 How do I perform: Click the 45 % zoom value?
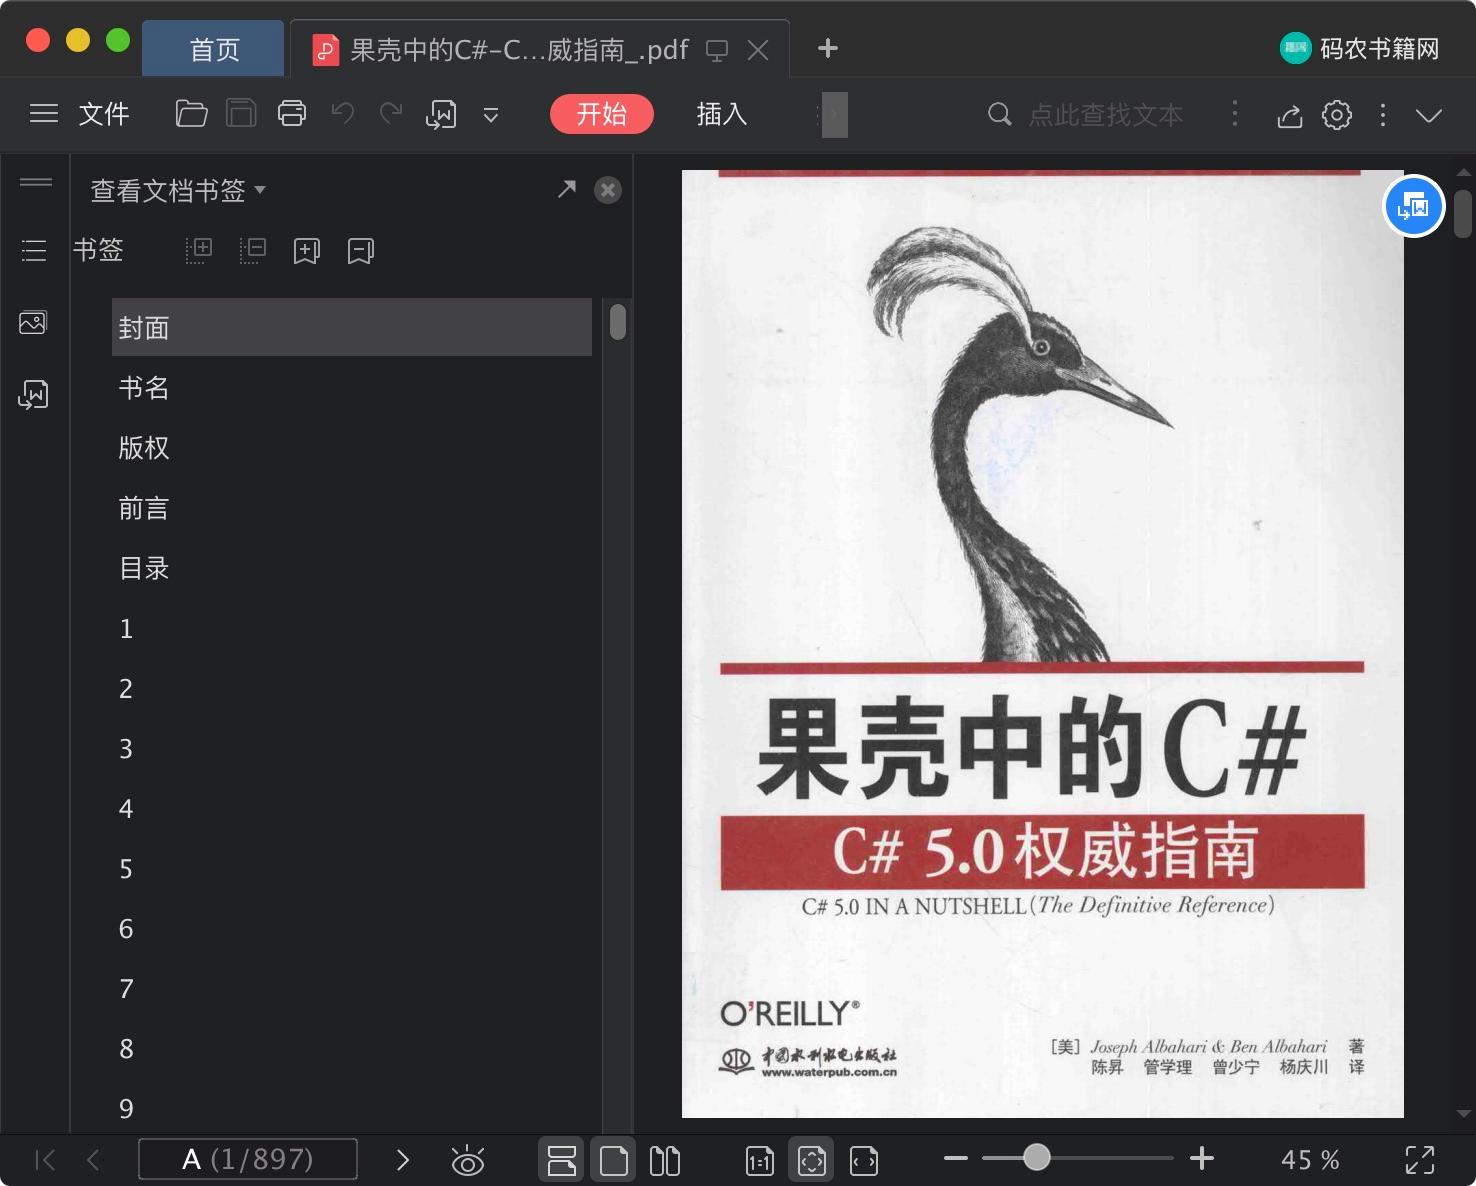pos(1310,1160)
